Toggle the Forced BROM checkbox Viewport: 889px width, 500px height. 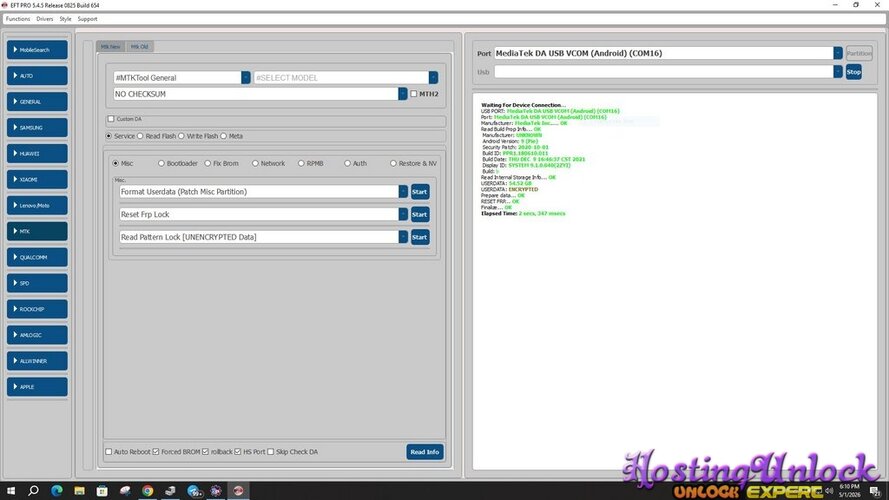point(156,452)
